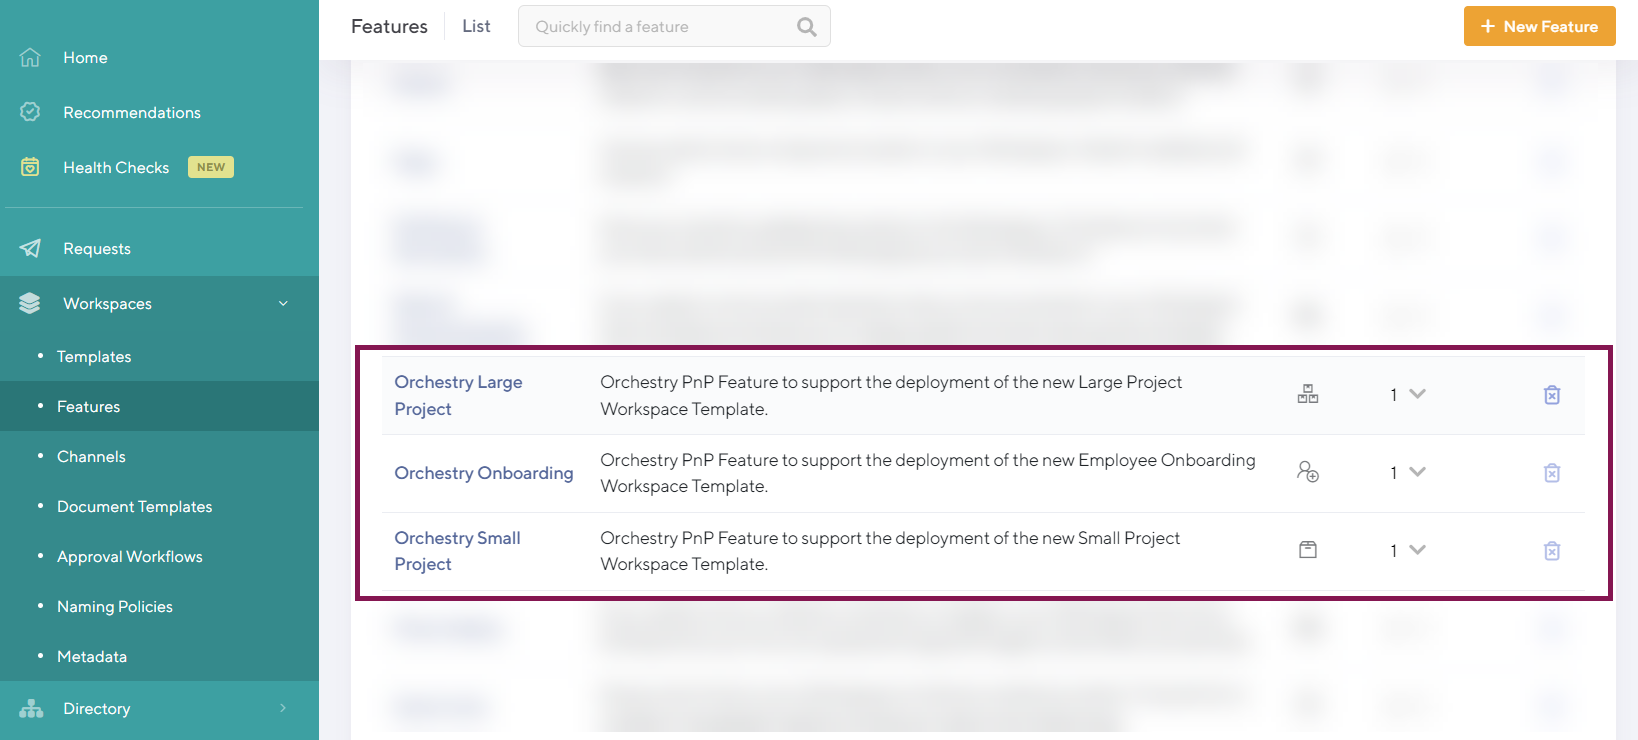Expand Orchestry Large Project usage chevron
This screenshot has width=1638, height=740.
(x=1417, y=394)
